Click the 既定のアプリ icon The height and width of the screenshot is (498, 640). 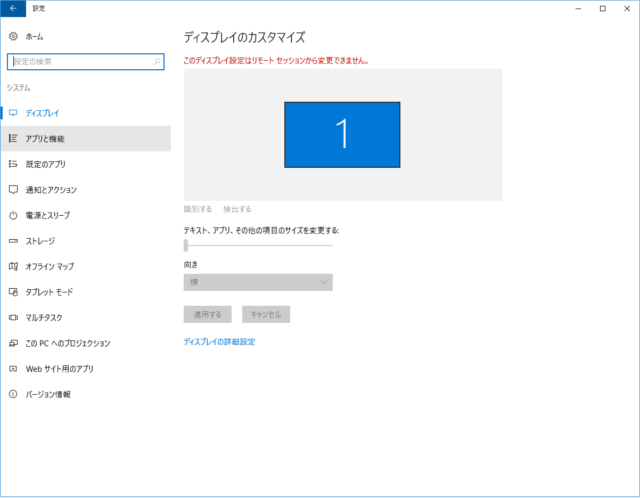(13, 164)
